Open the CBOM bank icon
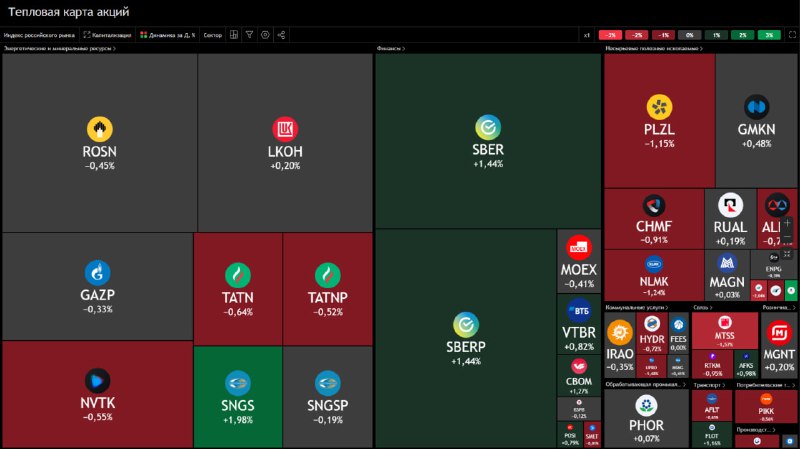The image size is (800, 449). click(x=579, y=366)
